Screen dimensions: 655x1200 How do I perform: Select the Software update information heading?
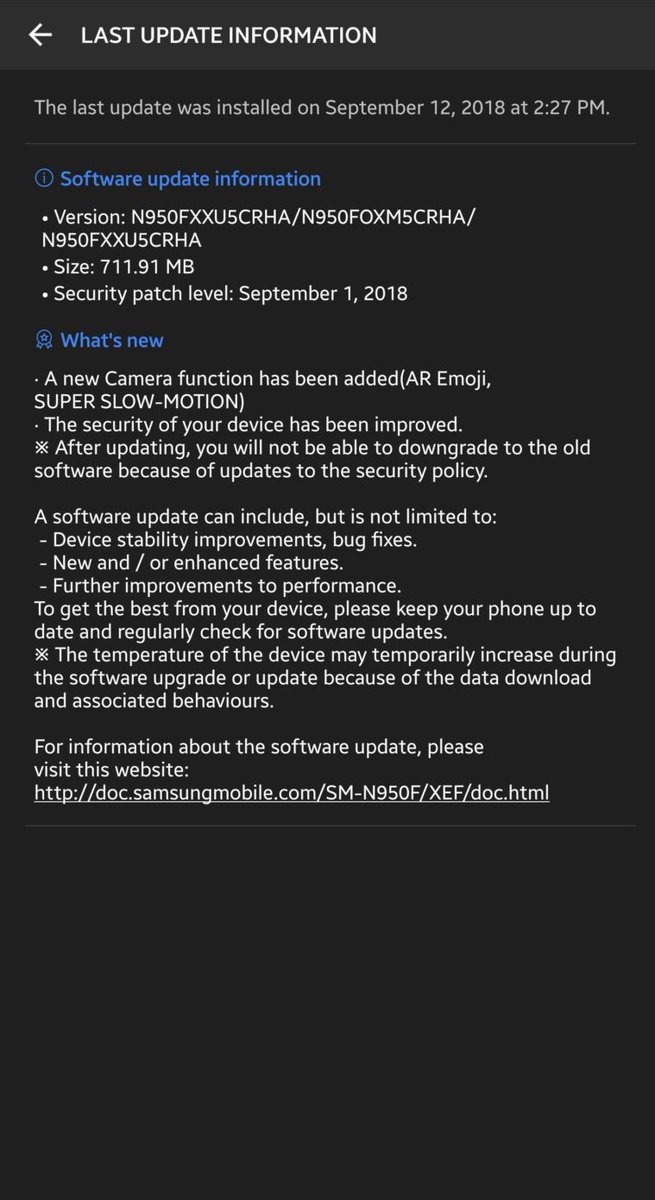tap(190, 179)
